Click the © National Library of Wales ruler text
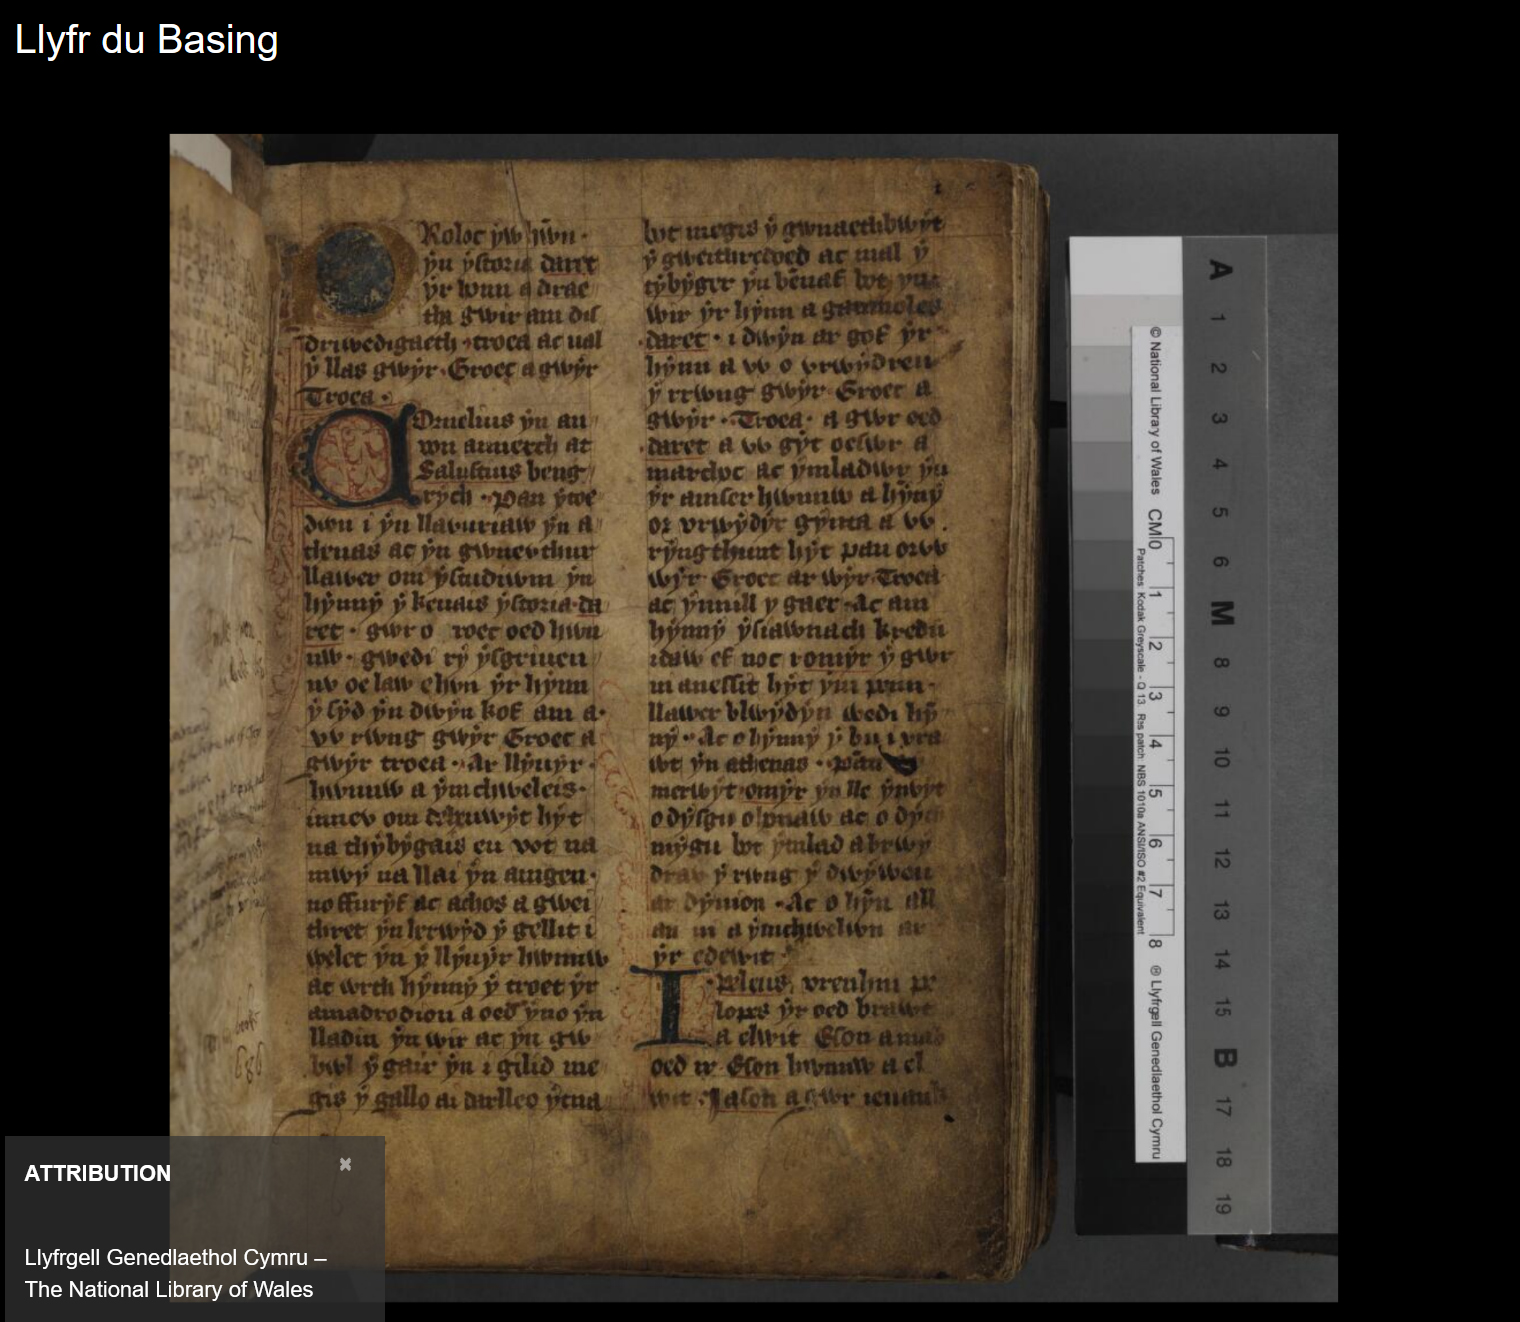 [1154, 410]
